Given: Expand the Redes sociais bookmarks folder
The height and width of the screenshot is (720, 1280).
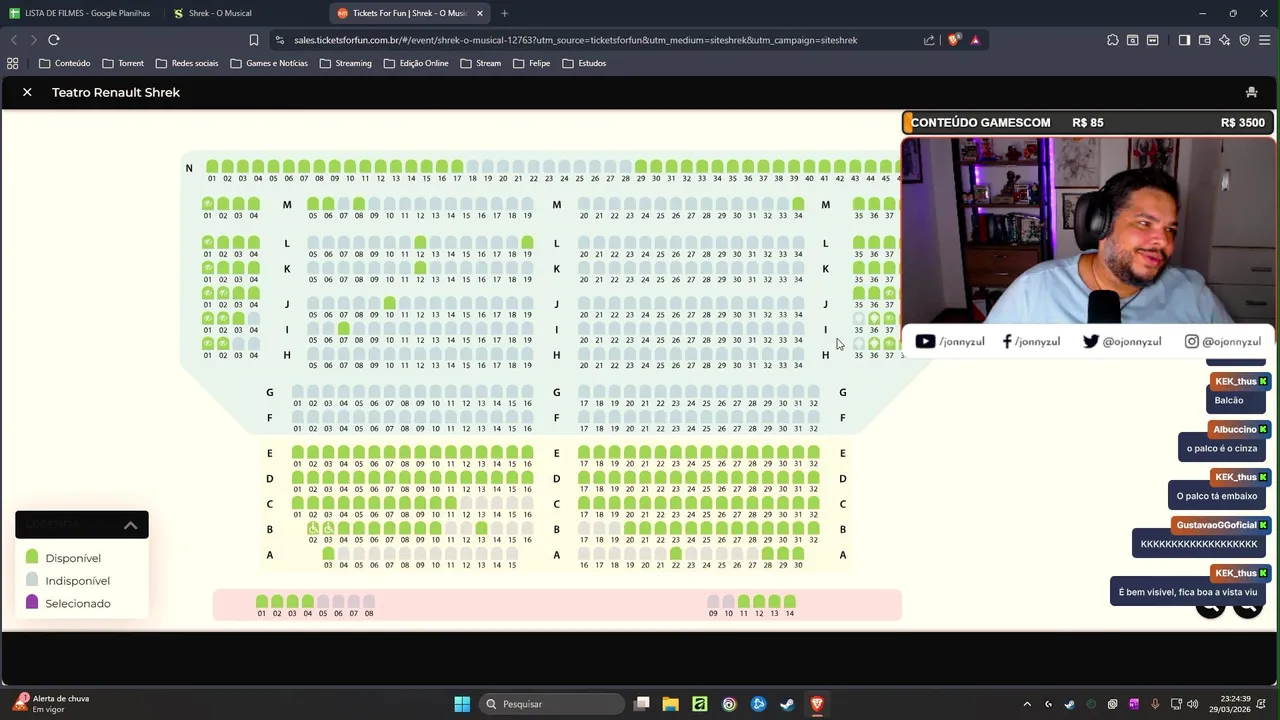Looking at the screenshot, I should tap(187, 63).
